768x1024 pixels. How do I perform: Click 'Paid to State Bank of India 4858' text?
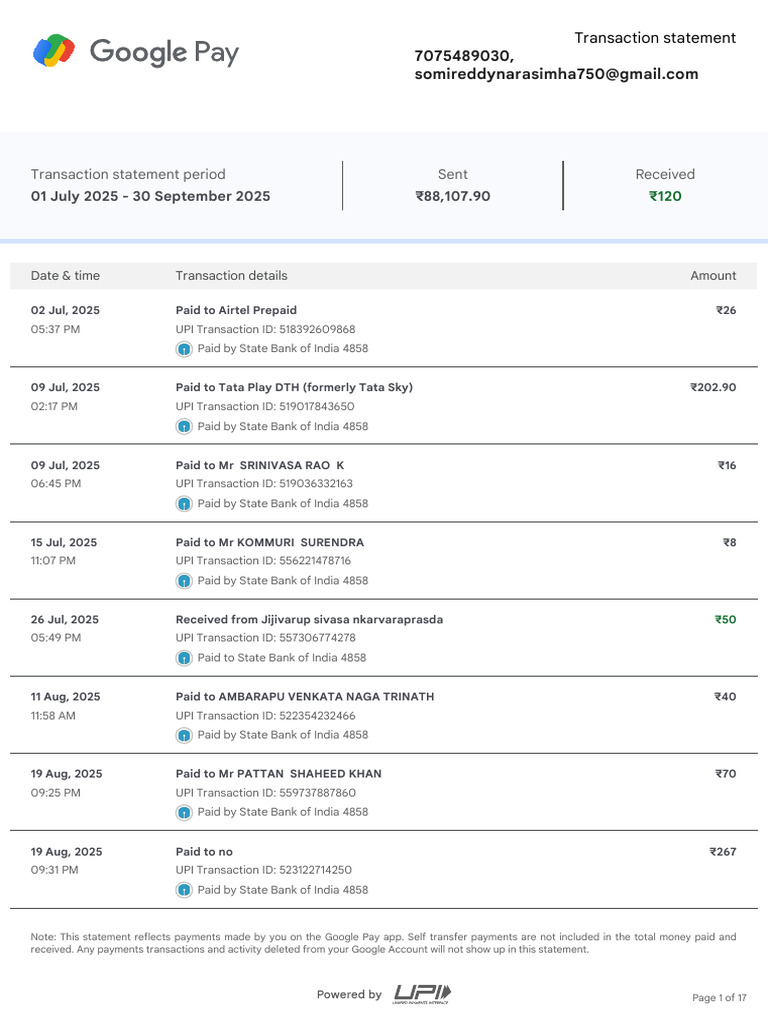(282, 658)
